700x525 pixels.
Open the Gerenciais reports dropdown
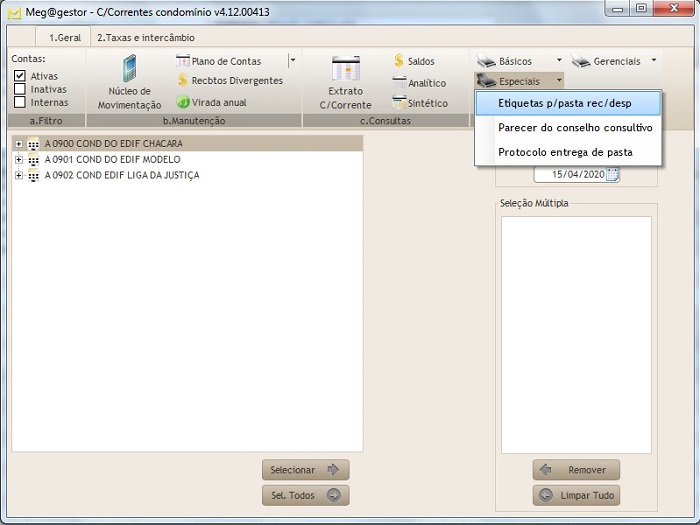tap(653, 61)
